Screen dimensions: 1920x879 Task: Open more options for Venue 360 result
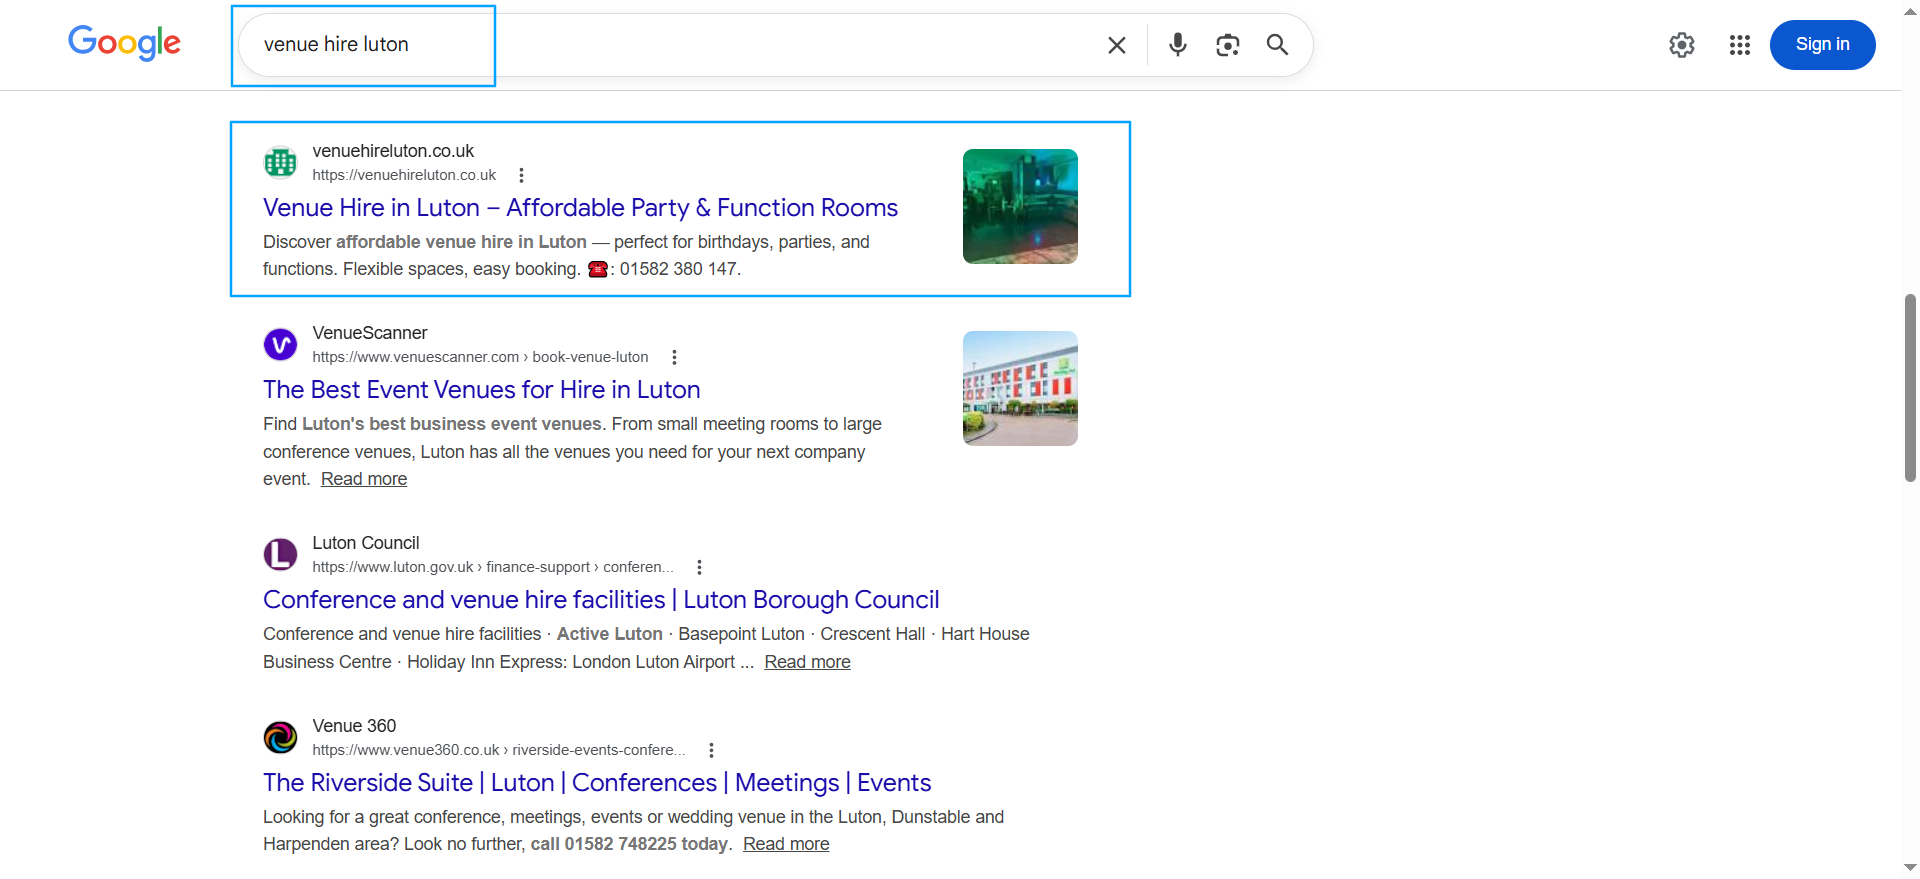pos(711,750)
